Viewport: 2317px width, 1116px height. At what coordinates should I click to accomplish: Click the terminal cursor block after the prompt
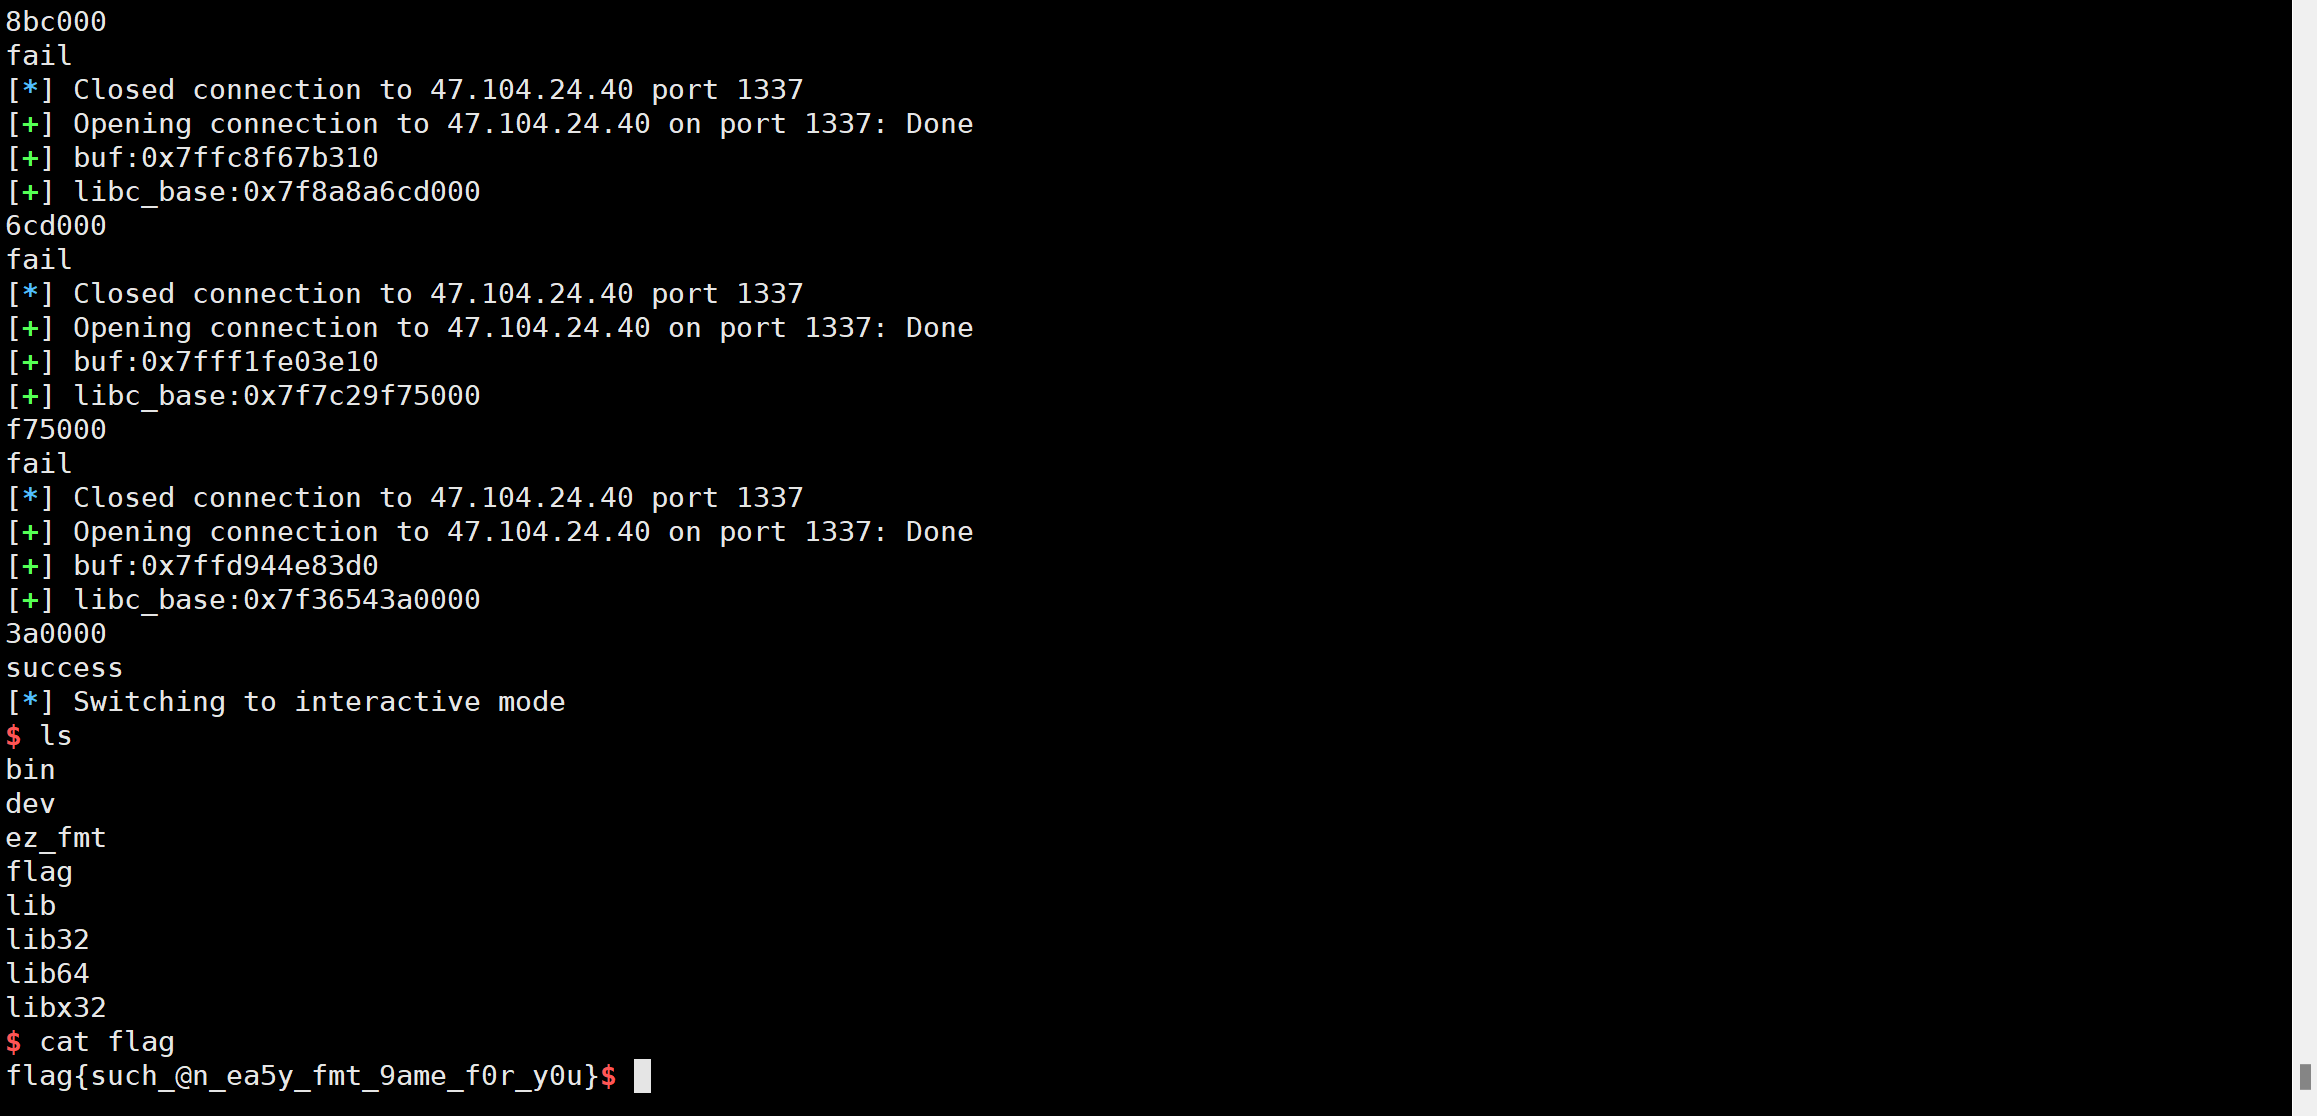(x=642, y=1076)
